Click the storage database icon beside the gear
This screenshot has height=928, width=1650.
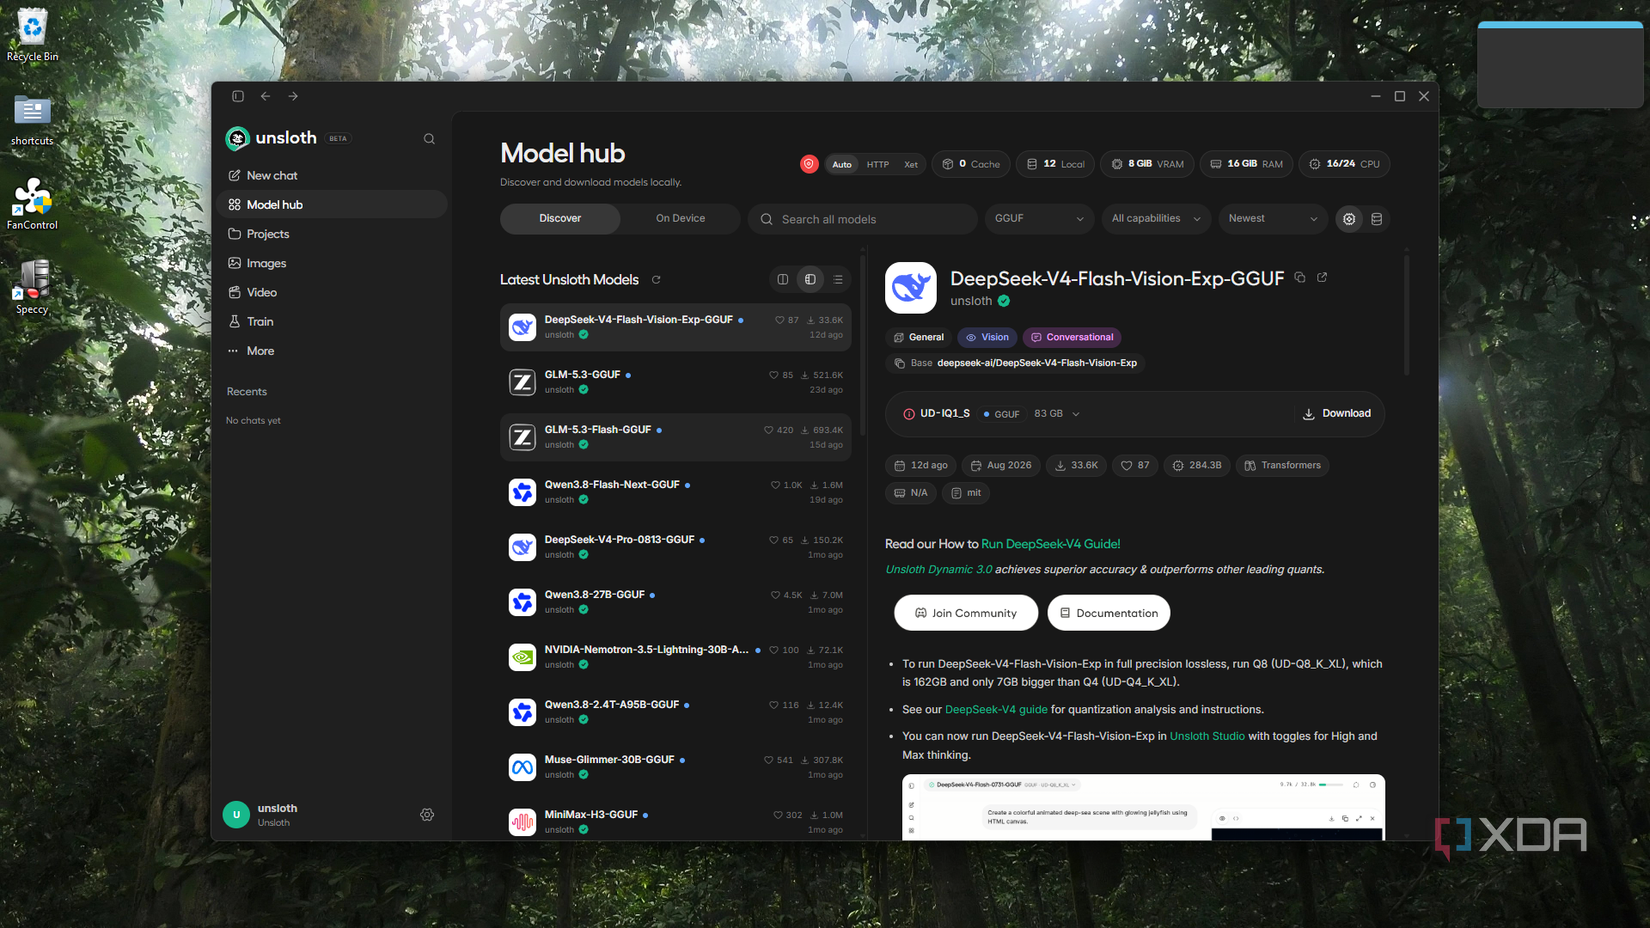1377,219
